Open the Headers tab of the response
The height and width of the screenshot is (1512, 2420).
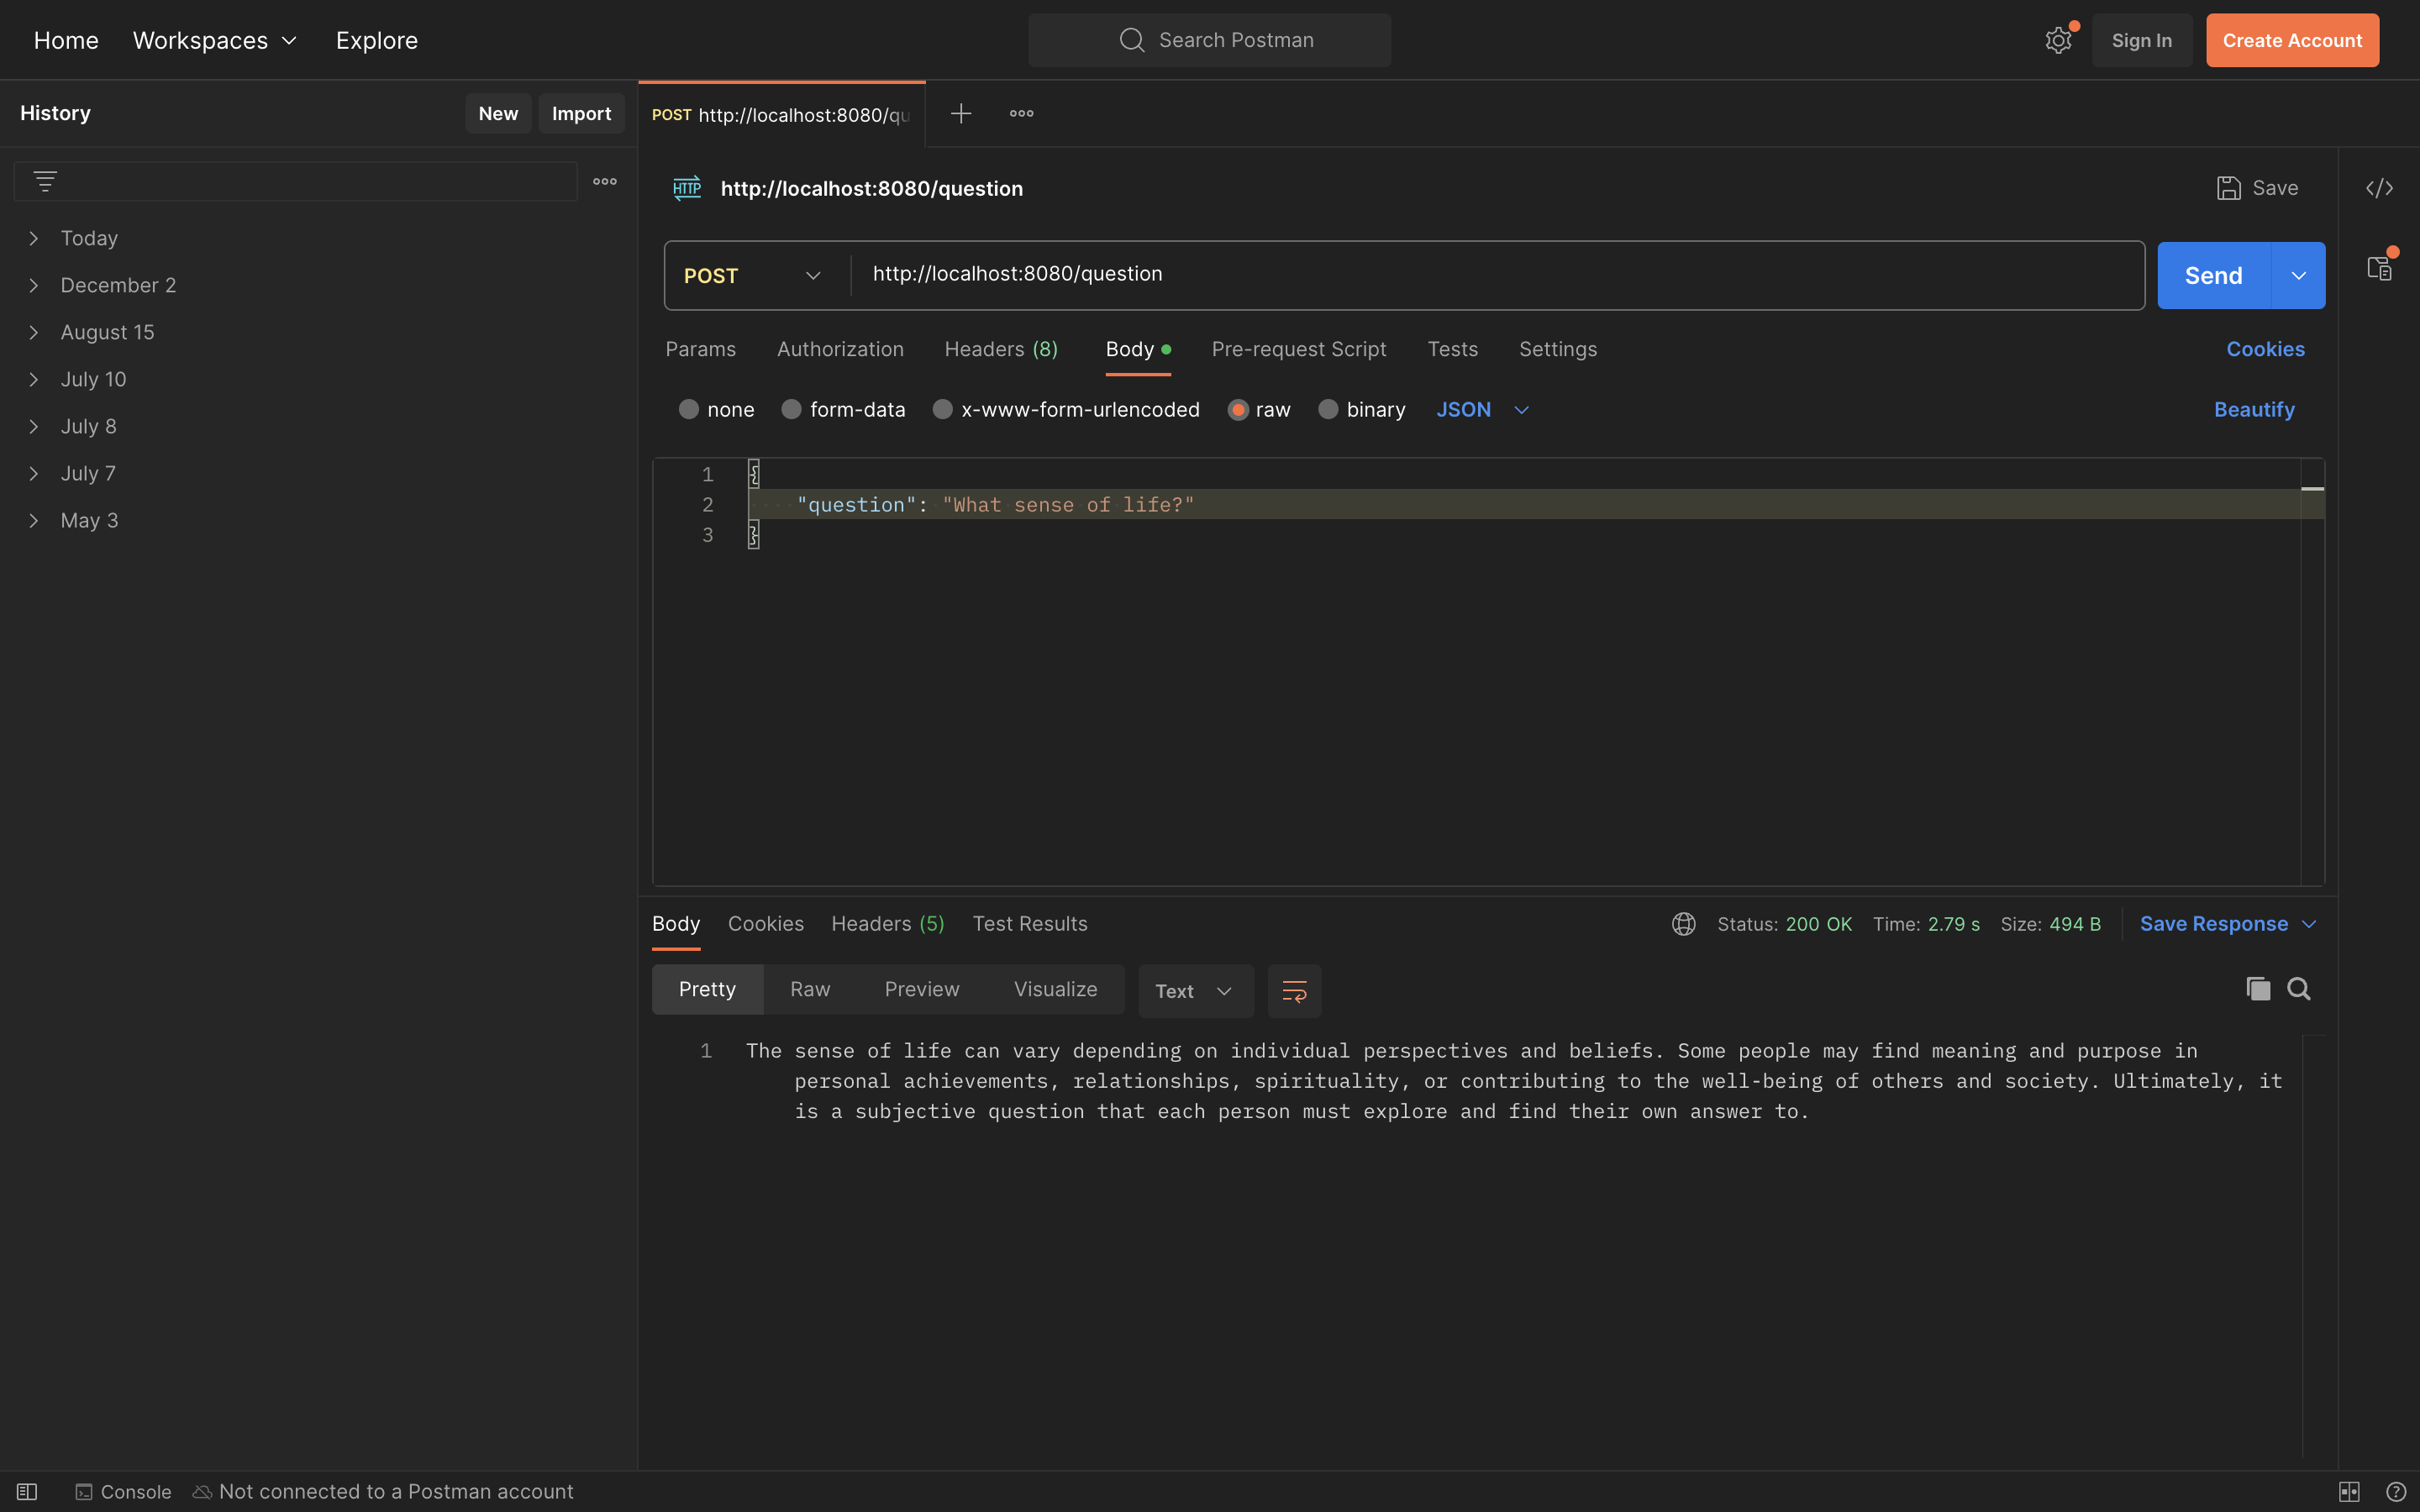tap(886, 923)
